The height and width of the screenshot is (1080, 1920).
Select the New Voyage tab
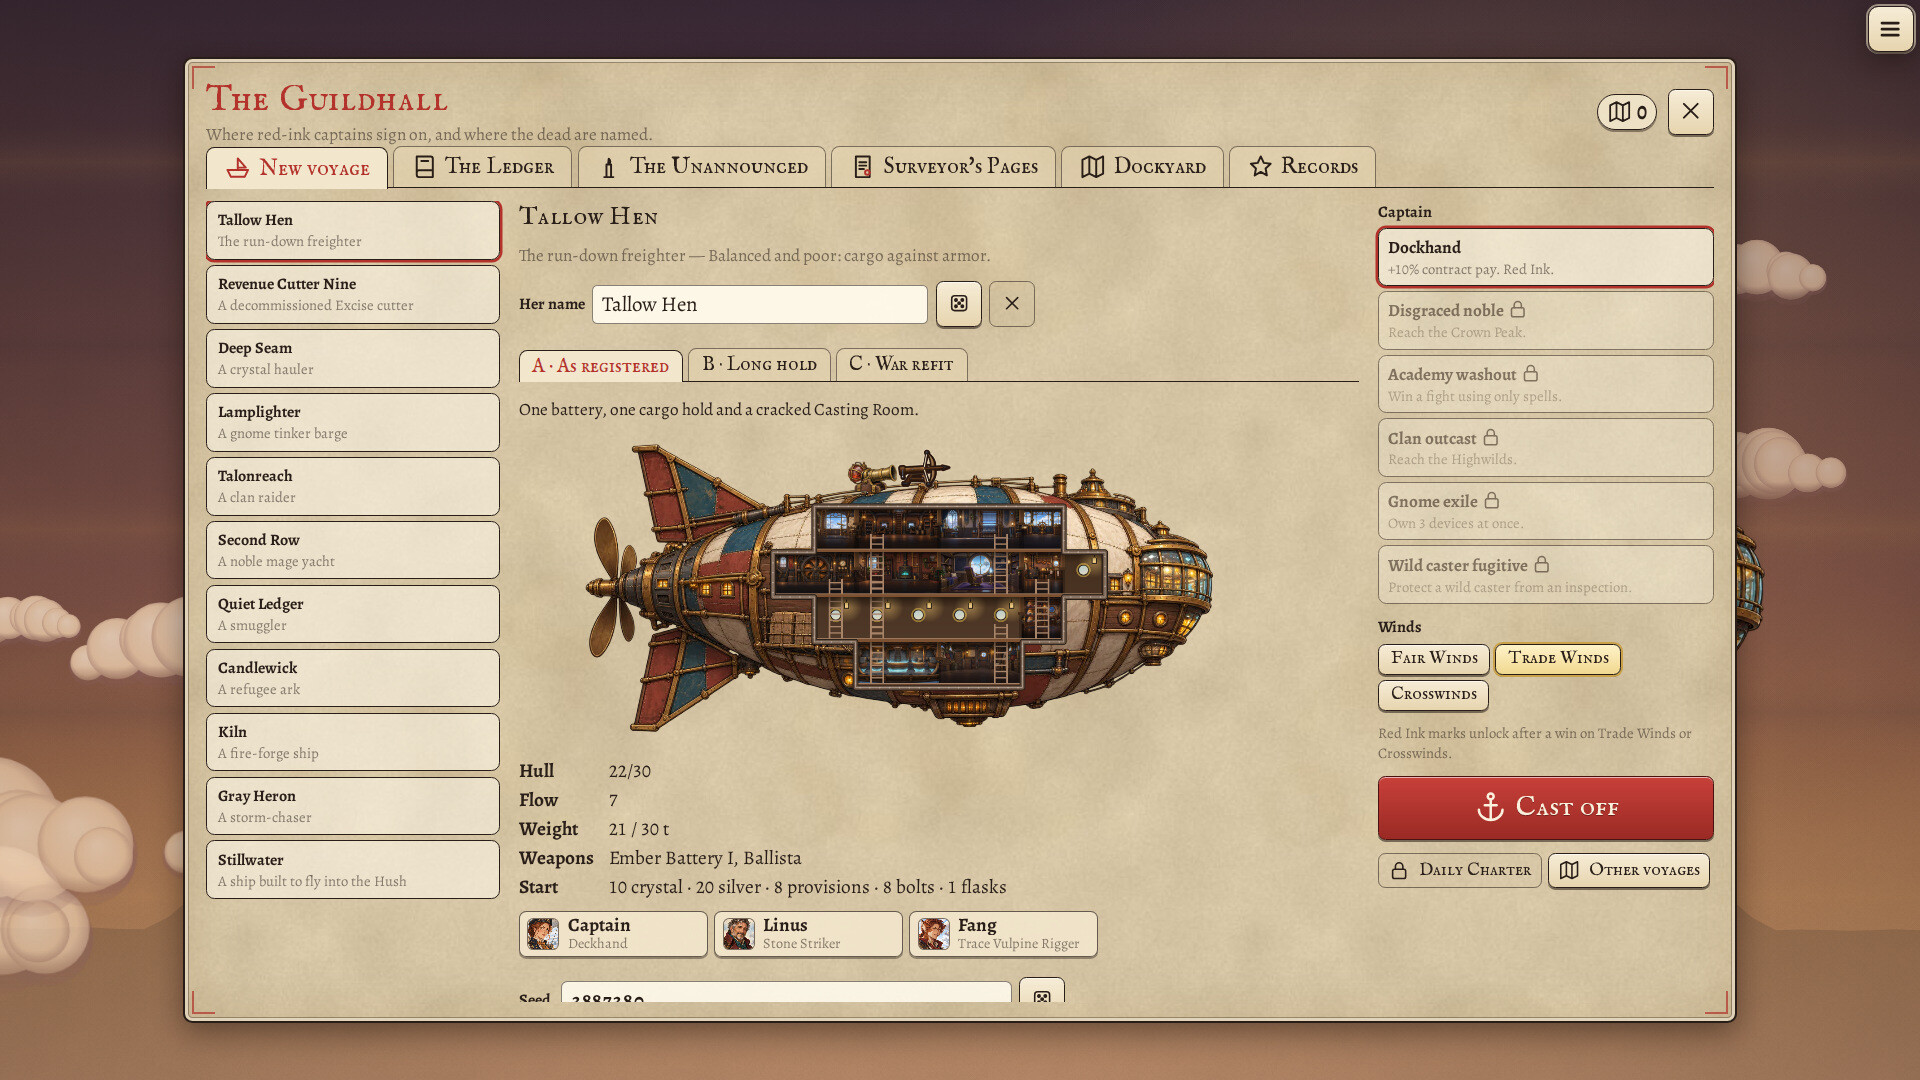point(297,168)
